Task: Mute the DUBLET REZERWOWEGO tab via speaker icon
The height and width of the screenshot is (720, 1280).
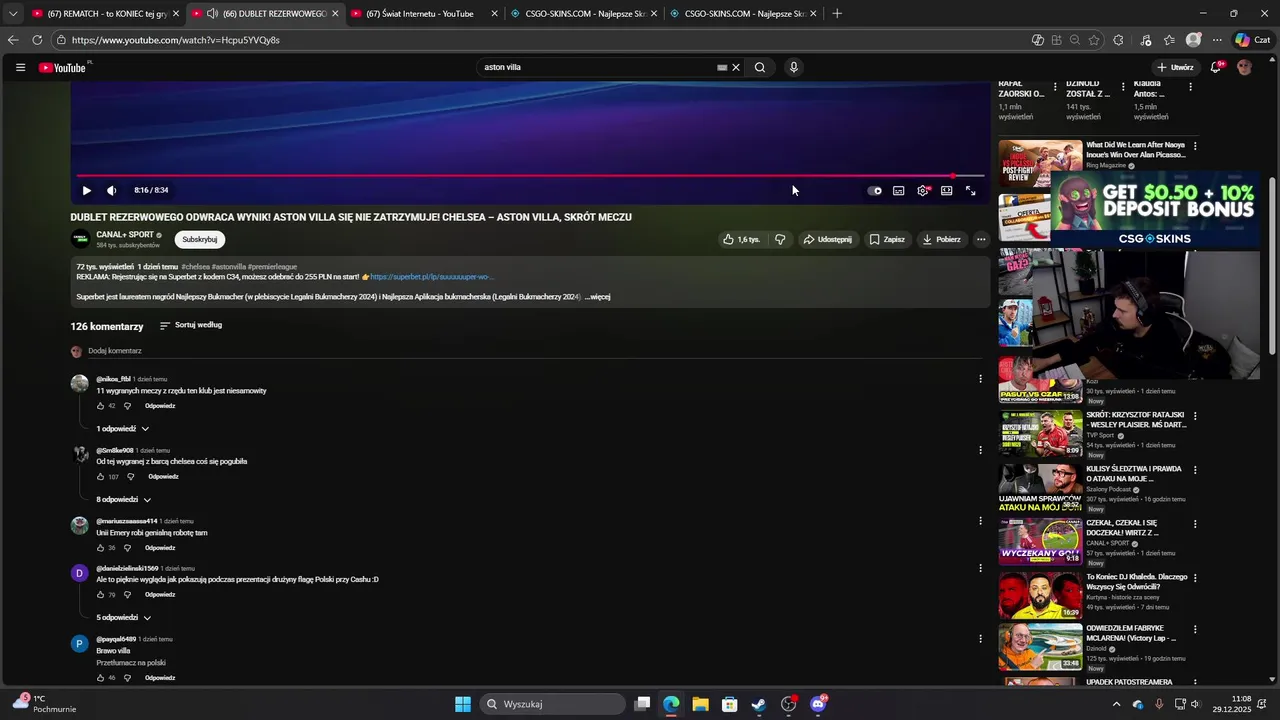Action: [x=212, y=14]
